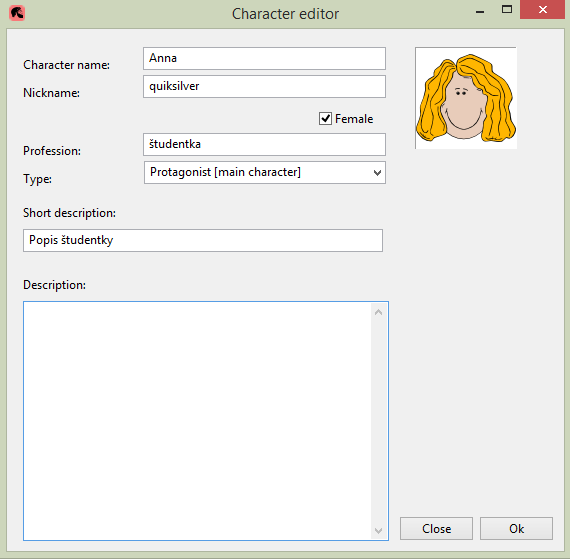Minimize the Character editor window
The image size is (570, 559).
tap(480, 12)
